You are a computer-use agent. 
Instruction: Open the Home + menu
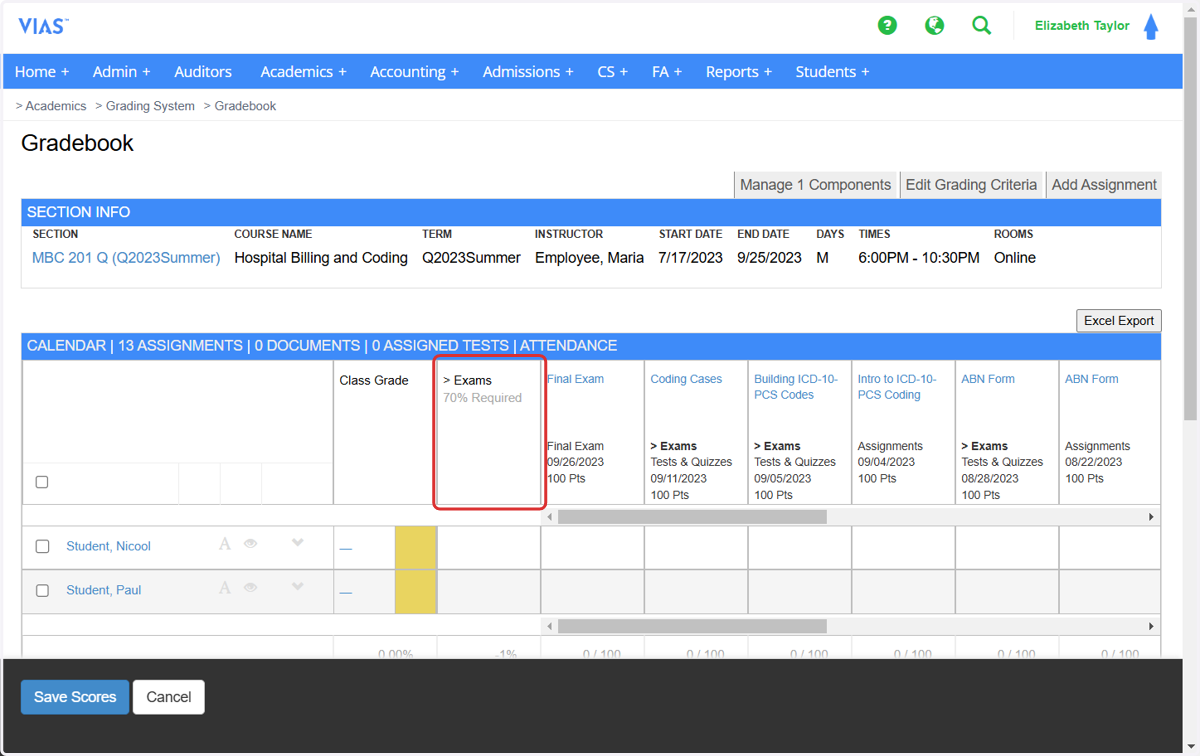[x=42, y=72]
